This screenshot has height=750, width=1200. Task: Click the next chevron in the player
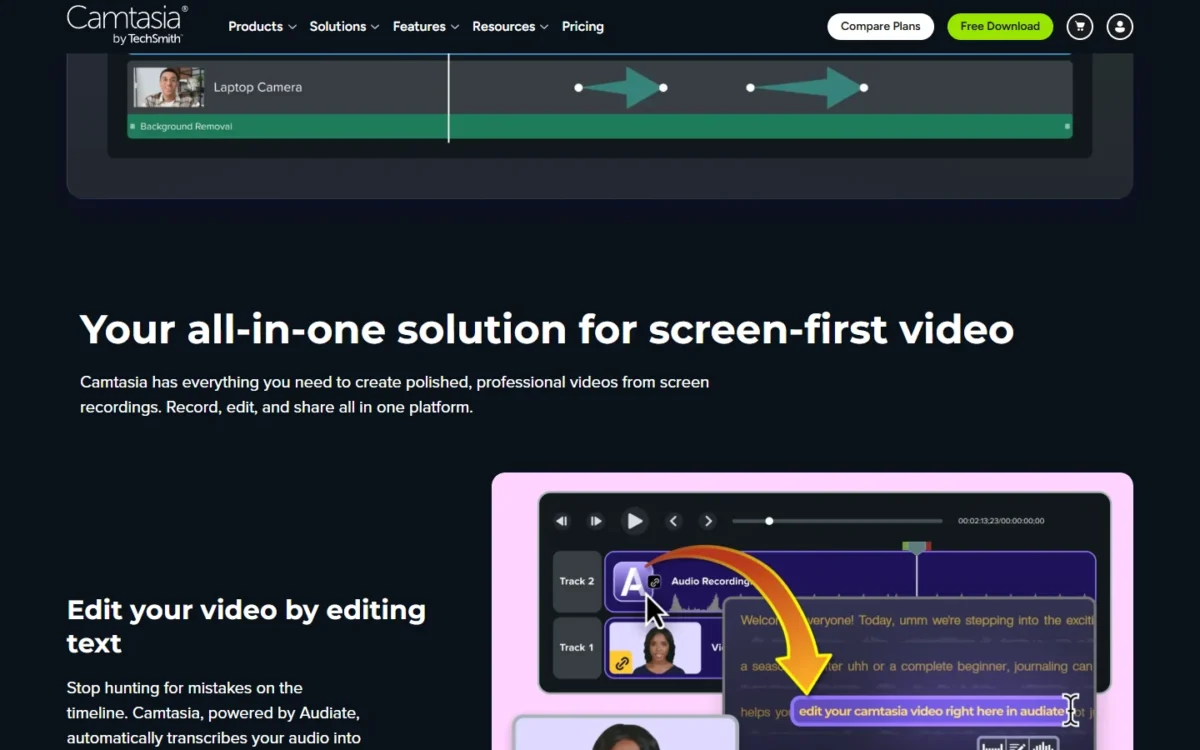708,521
